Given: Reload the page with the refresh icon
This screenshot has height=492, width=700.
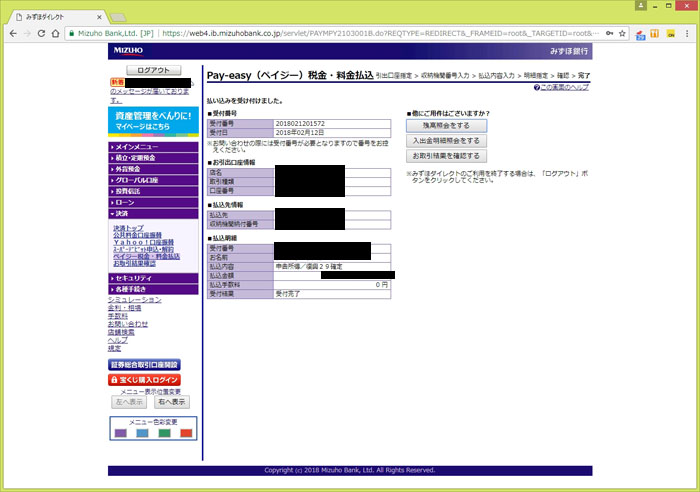Looking at the screenshot, I should pyautogui.click(x=41, y=33).
